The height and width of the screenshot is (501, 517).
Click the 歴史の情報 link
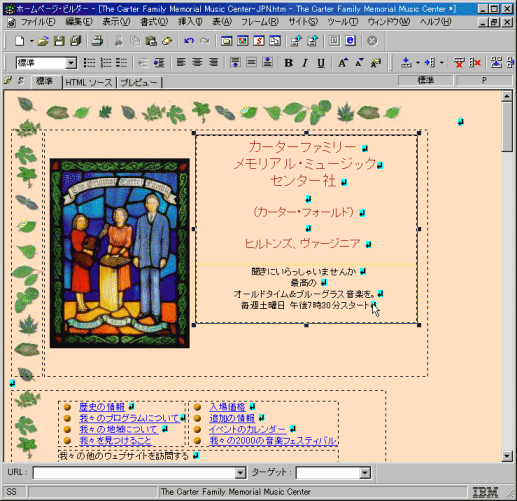(x=102, y=407)
